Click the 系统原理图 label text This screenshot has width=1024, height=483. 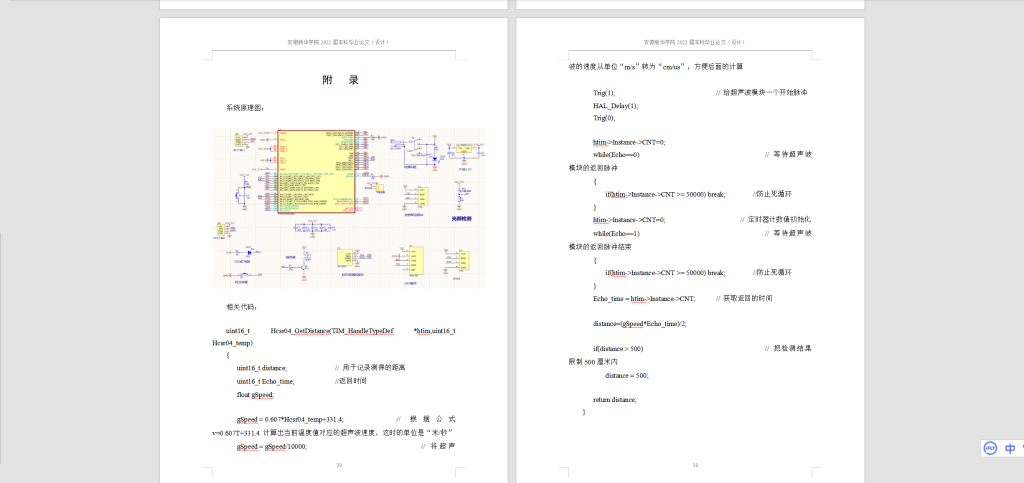point(245,108)
